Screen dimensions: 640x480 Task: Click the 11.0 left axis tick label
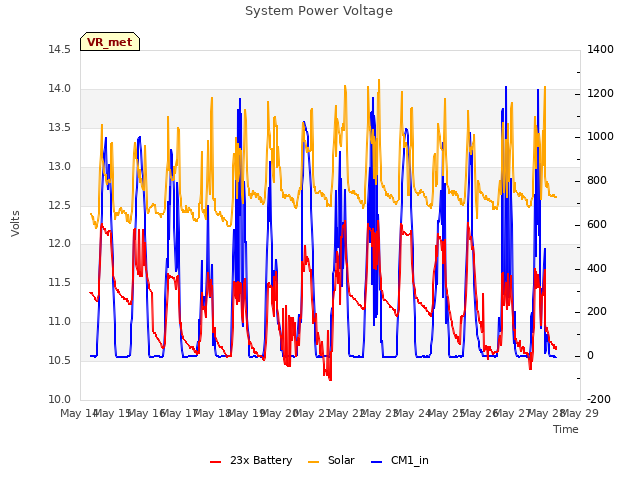59,322
